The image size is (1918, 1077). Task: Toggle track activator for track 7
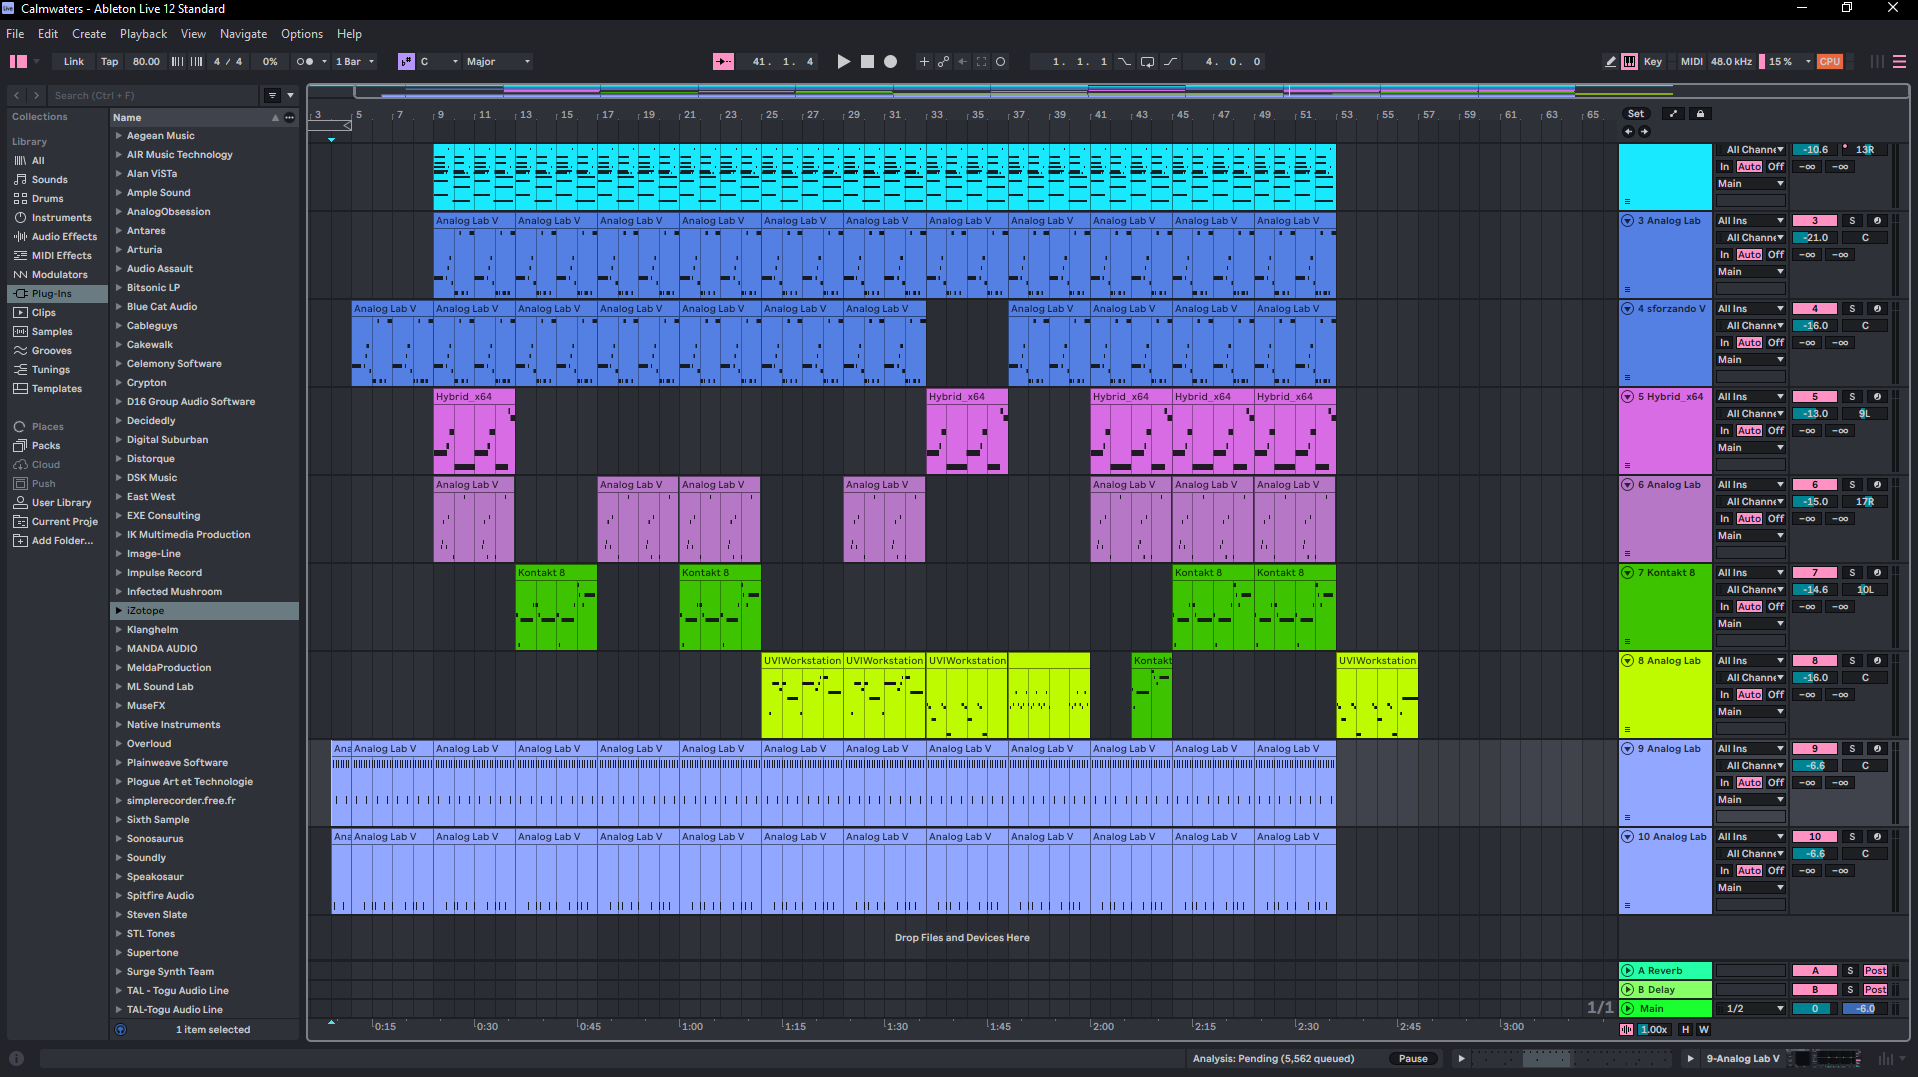click(x=1814, y=573)
